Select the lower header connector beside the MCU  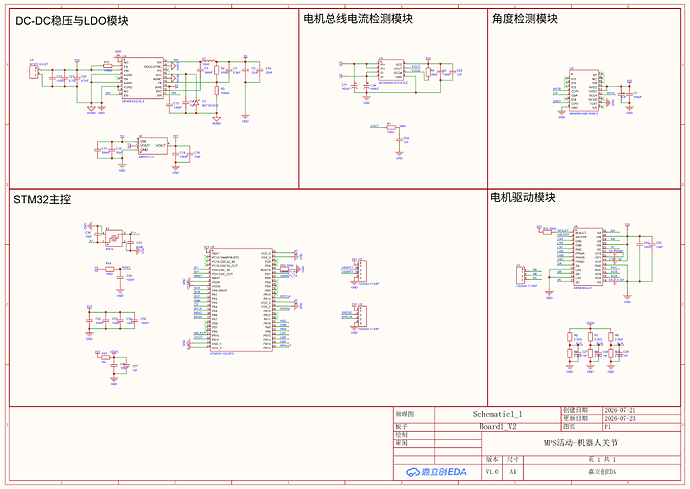(362, 316)
